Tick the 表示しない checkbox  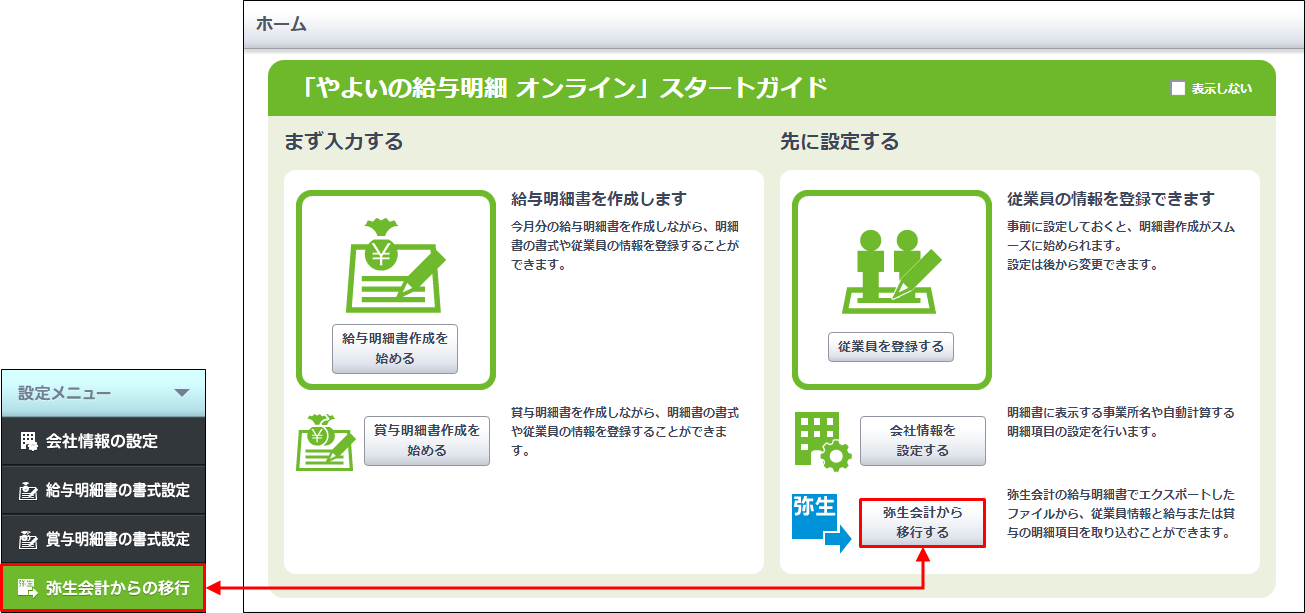tap(1178, 88)
